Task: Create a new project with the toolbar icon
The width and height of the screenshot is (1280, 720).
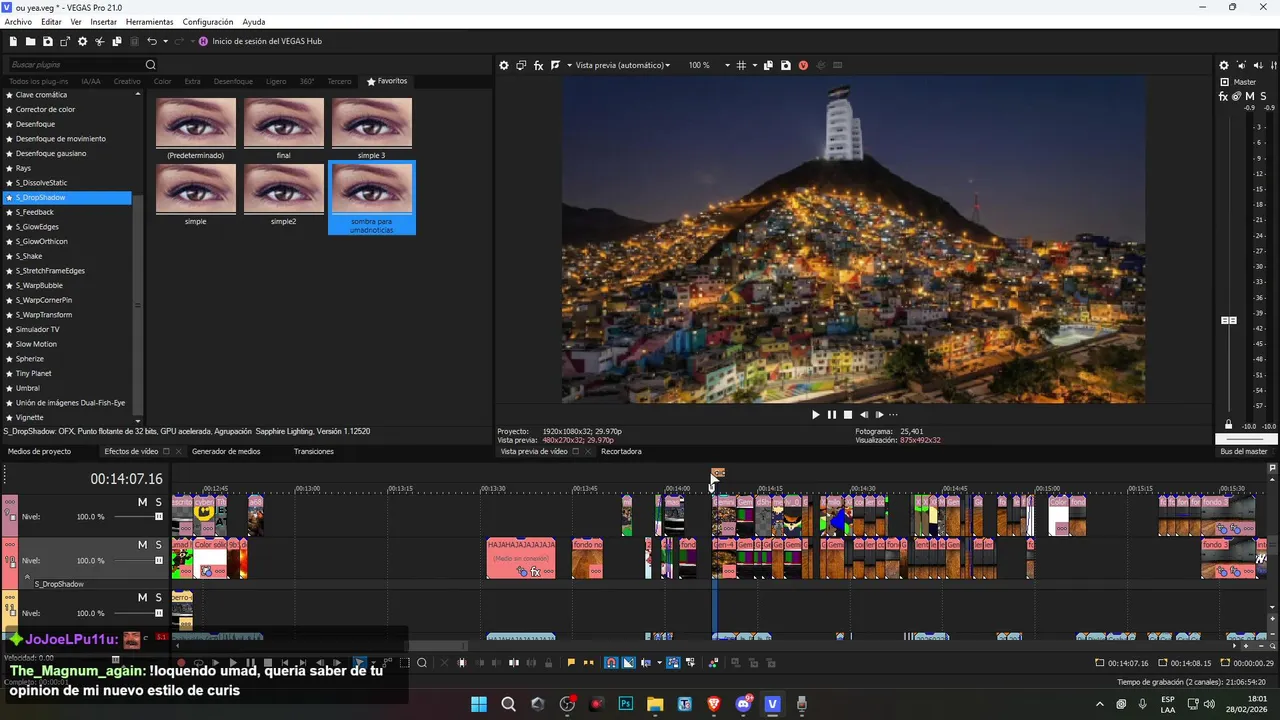Action: [x=14, y=42]
